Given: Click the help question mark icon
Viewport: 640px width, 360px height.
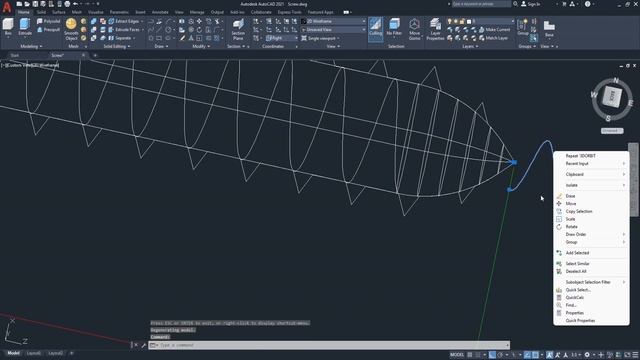Looking at the screenshot, I should 587,4.
